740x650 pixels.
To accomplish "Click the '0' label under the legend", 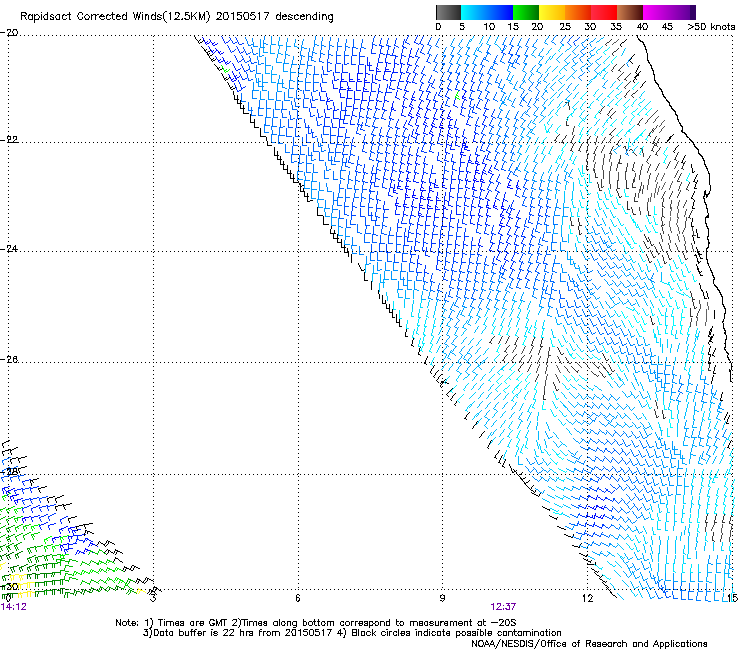I will pyautogui.click(x=438, y=27).
